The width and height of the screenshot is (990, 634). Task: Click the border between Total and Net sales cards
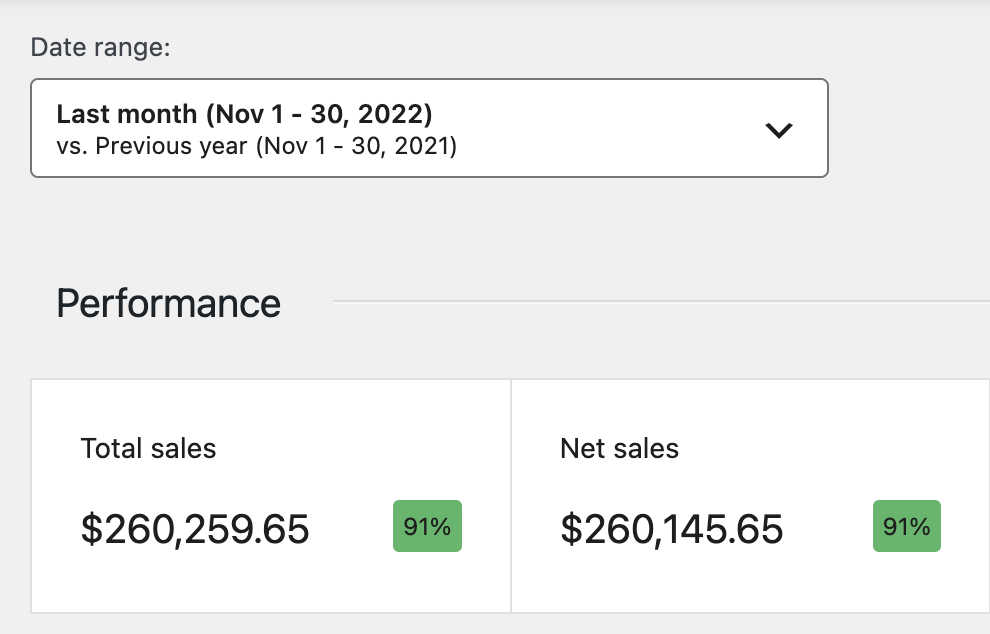pos(511,495)
